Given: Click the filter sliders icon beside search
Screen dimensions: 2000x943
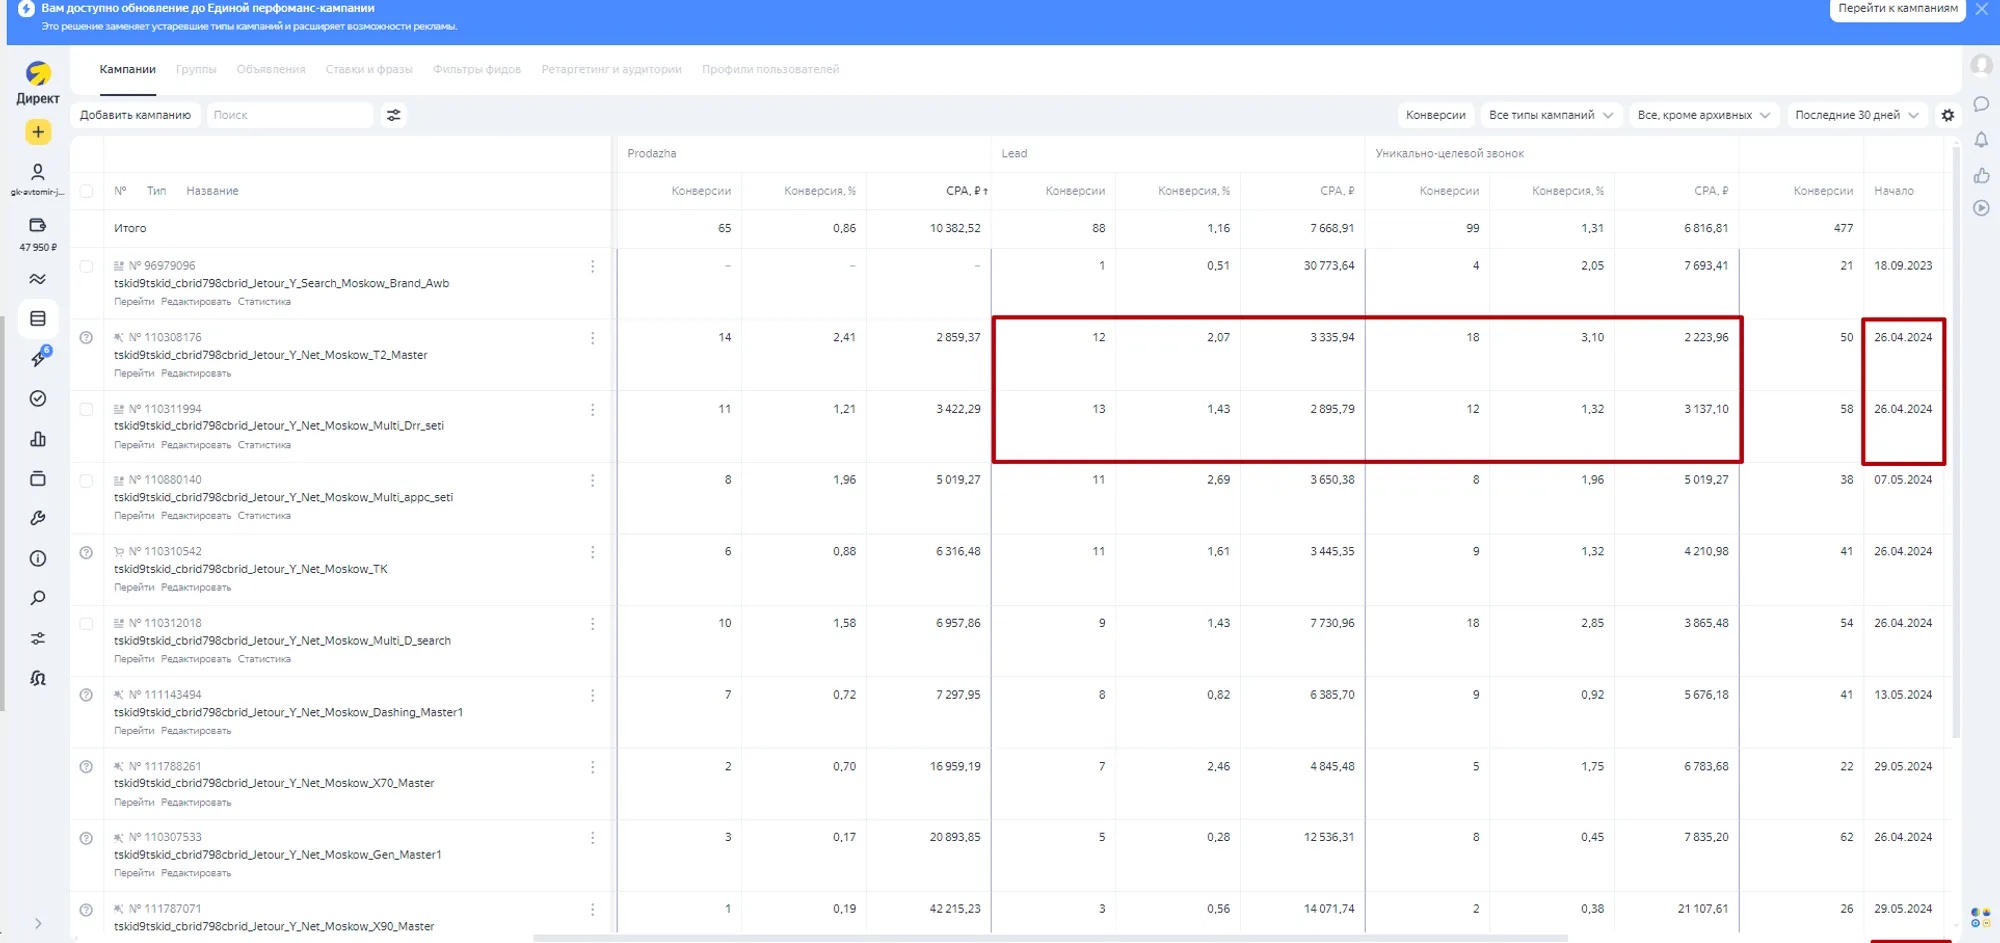Looking at the screenshot, I should tap(394, 115).
